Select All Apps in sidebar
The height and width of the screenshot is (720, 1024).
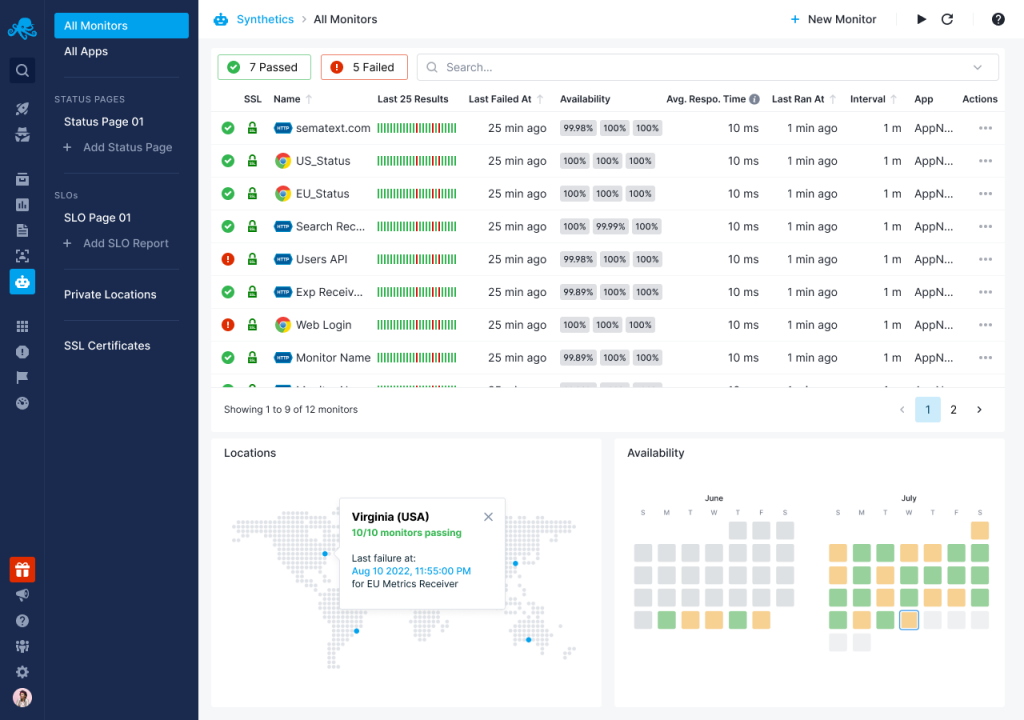pos(86,51)
